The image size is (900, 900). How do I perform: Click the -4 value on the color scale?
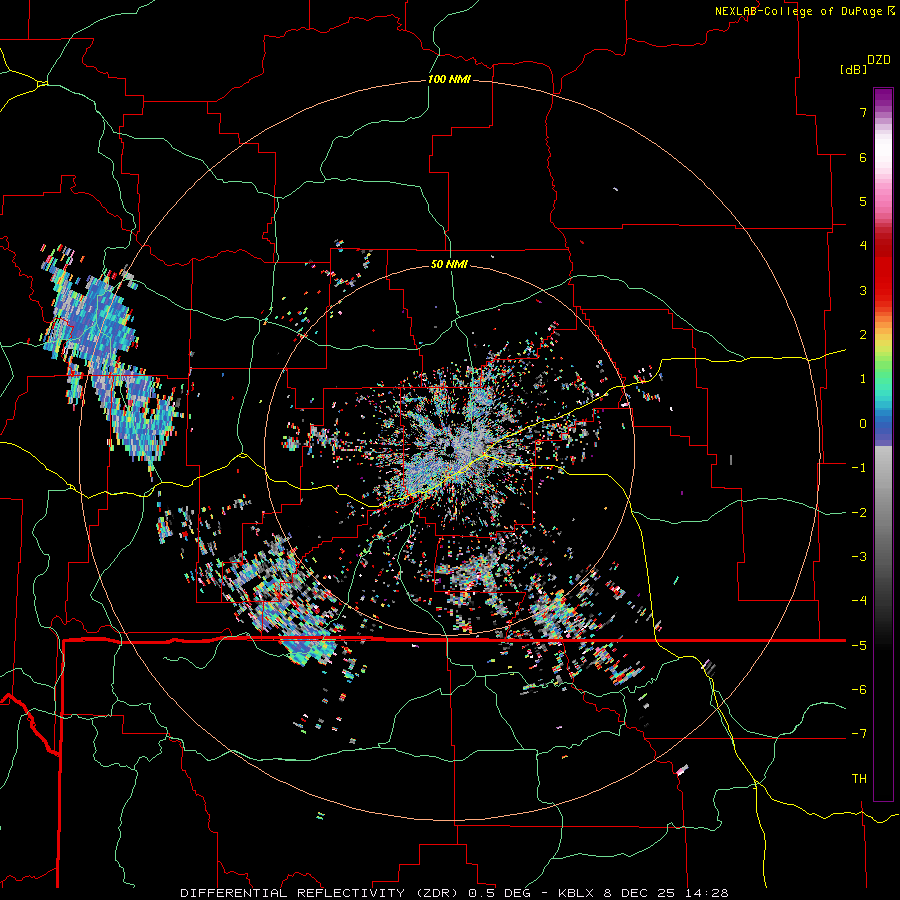point(859,601)
